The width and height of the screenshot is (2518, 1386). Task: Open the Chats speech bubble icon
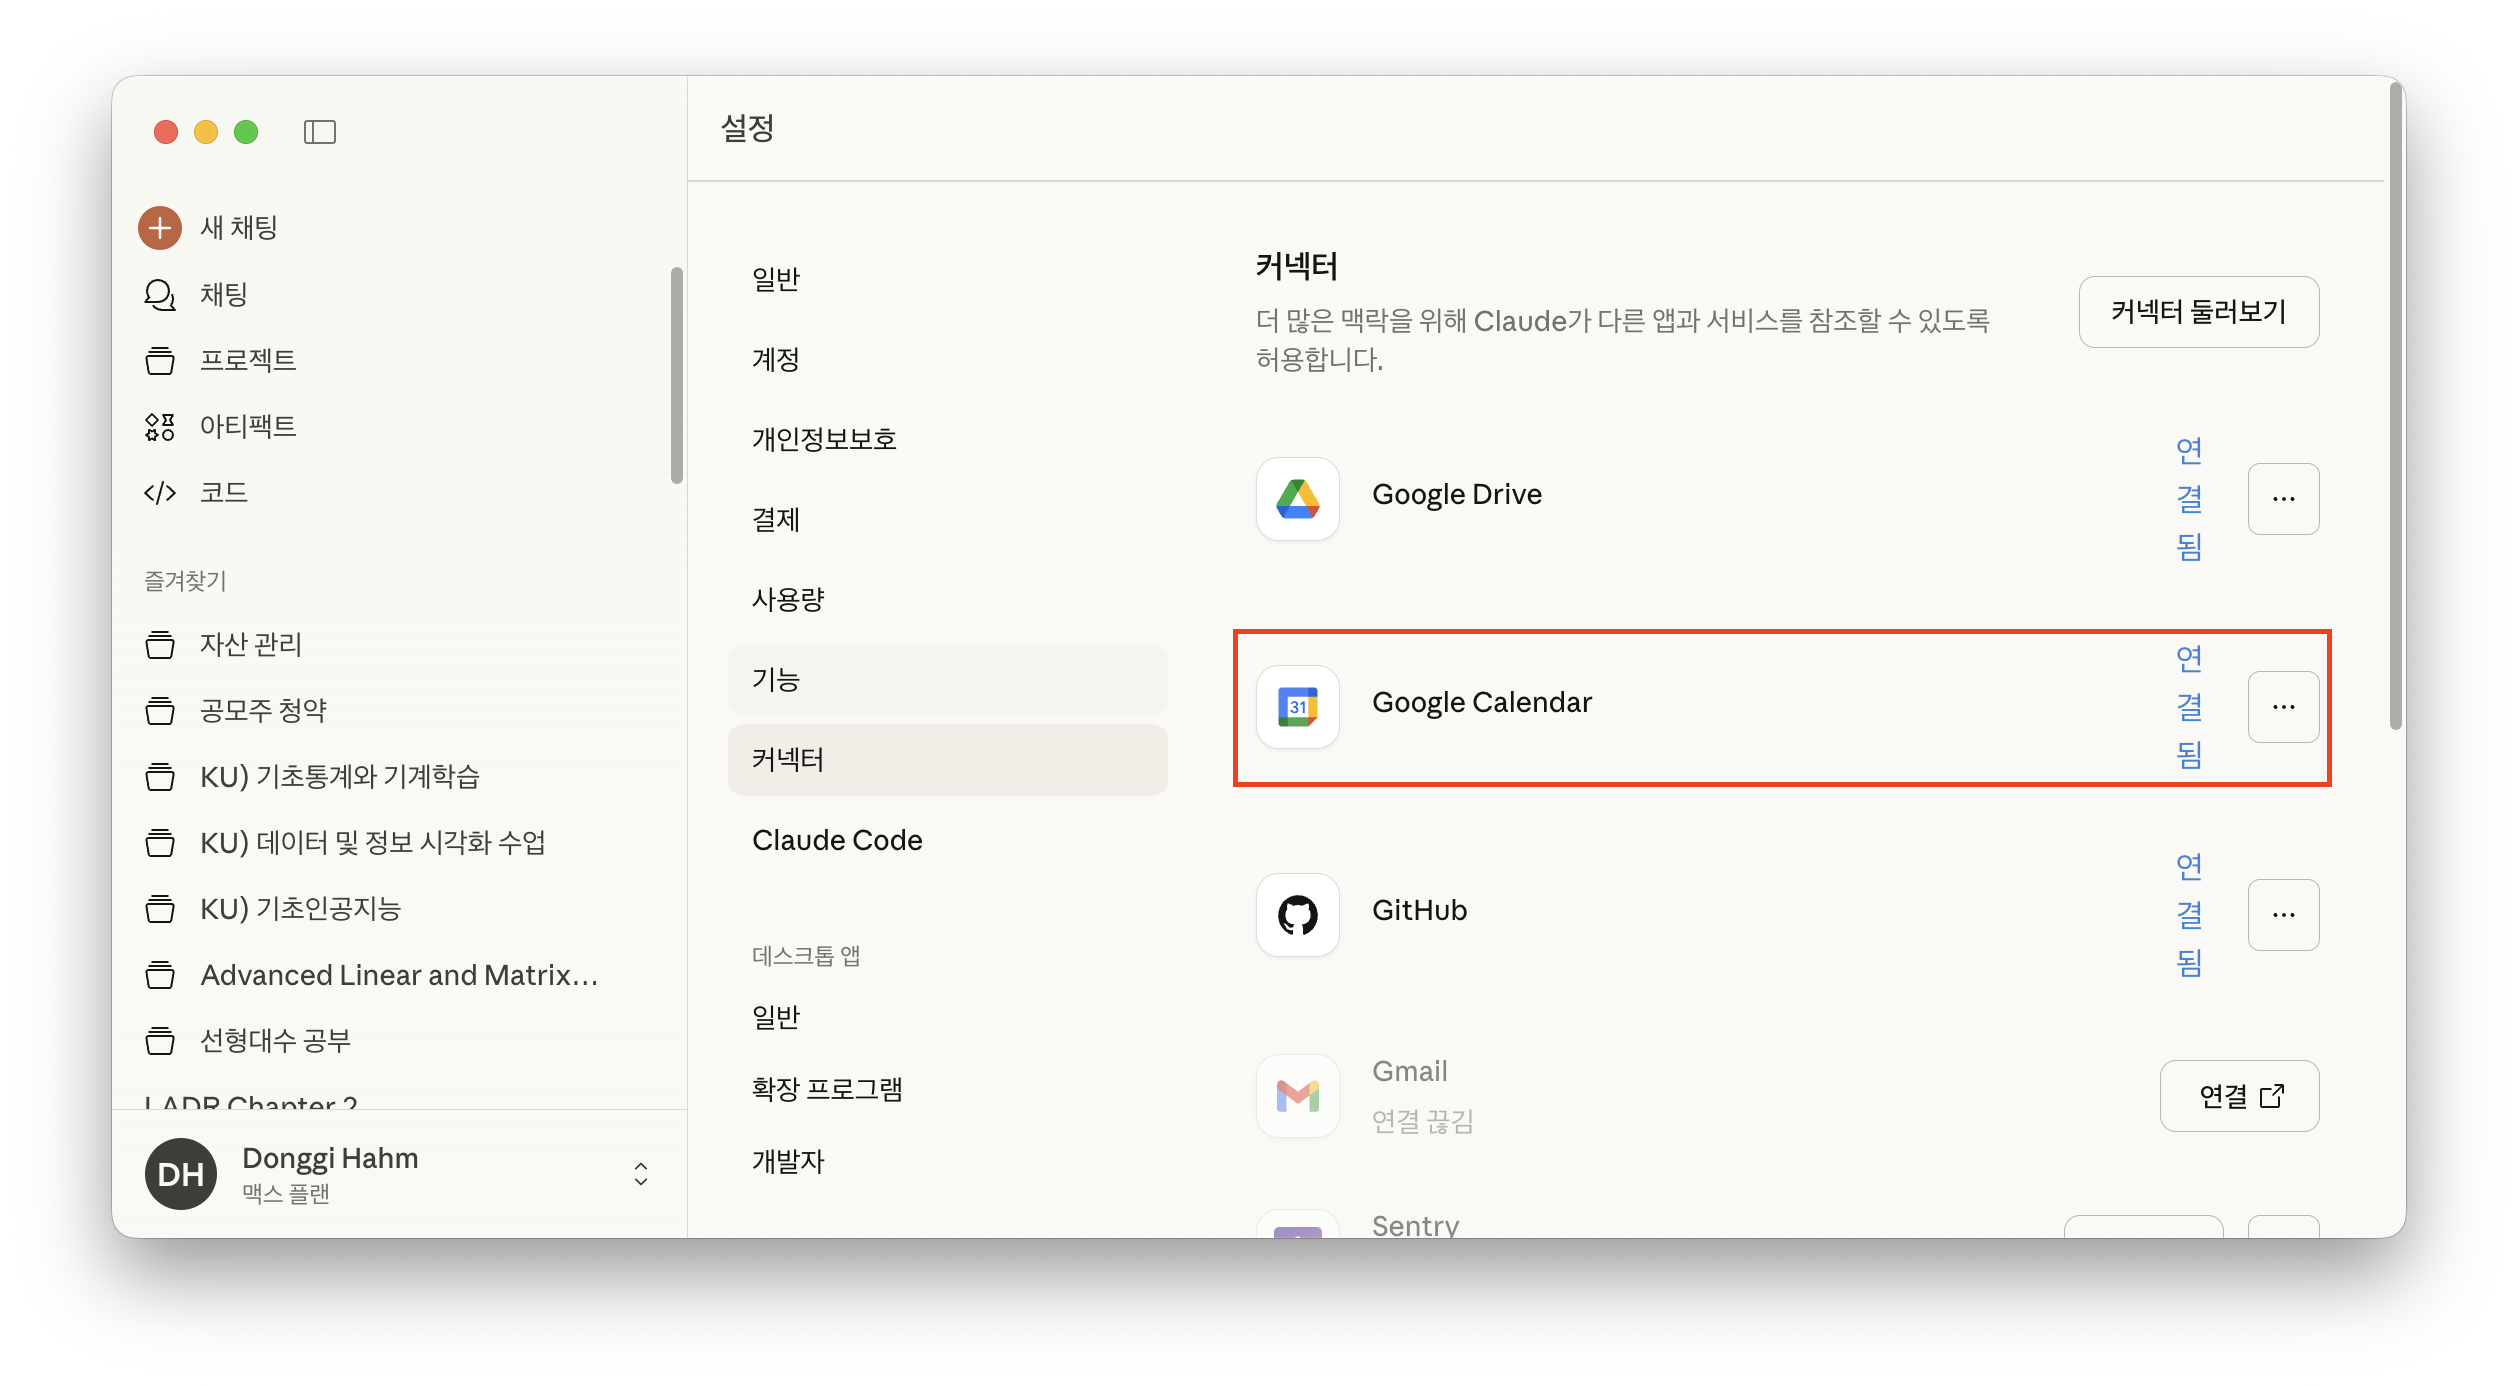pyautogui.click(x=160, y=295)
